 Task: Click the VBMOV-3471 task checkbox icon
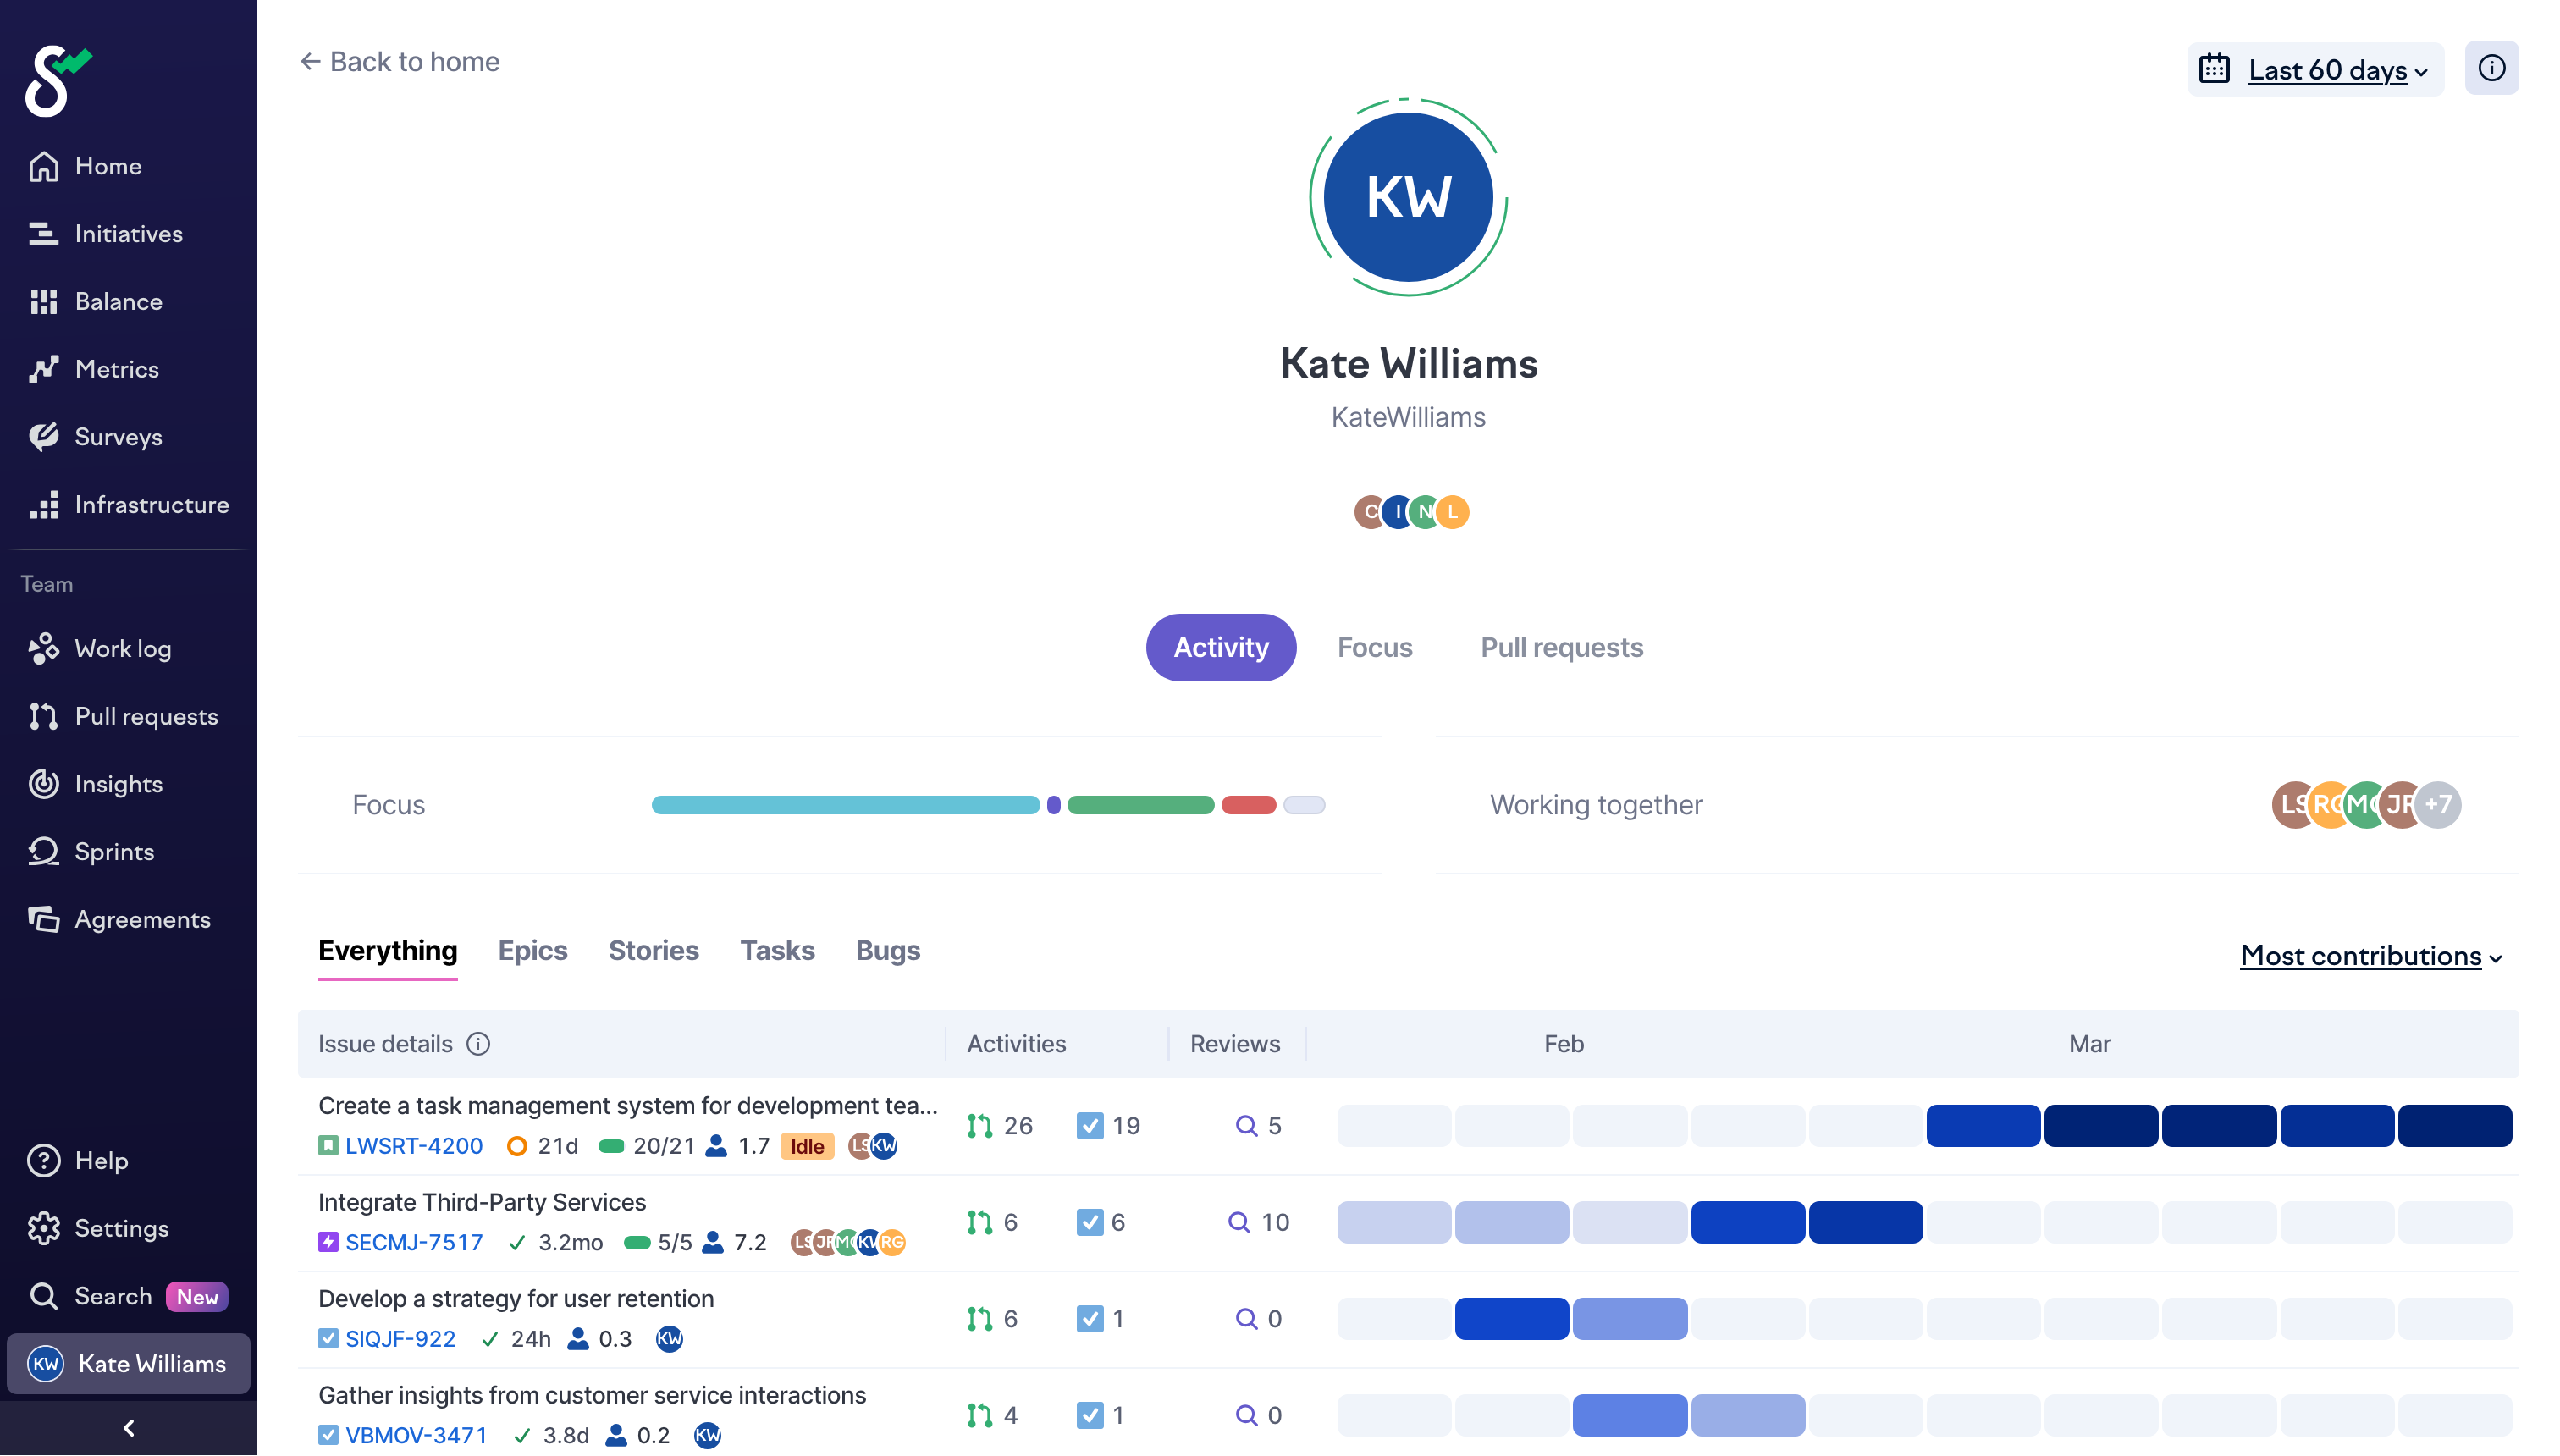click(328, 1435)
